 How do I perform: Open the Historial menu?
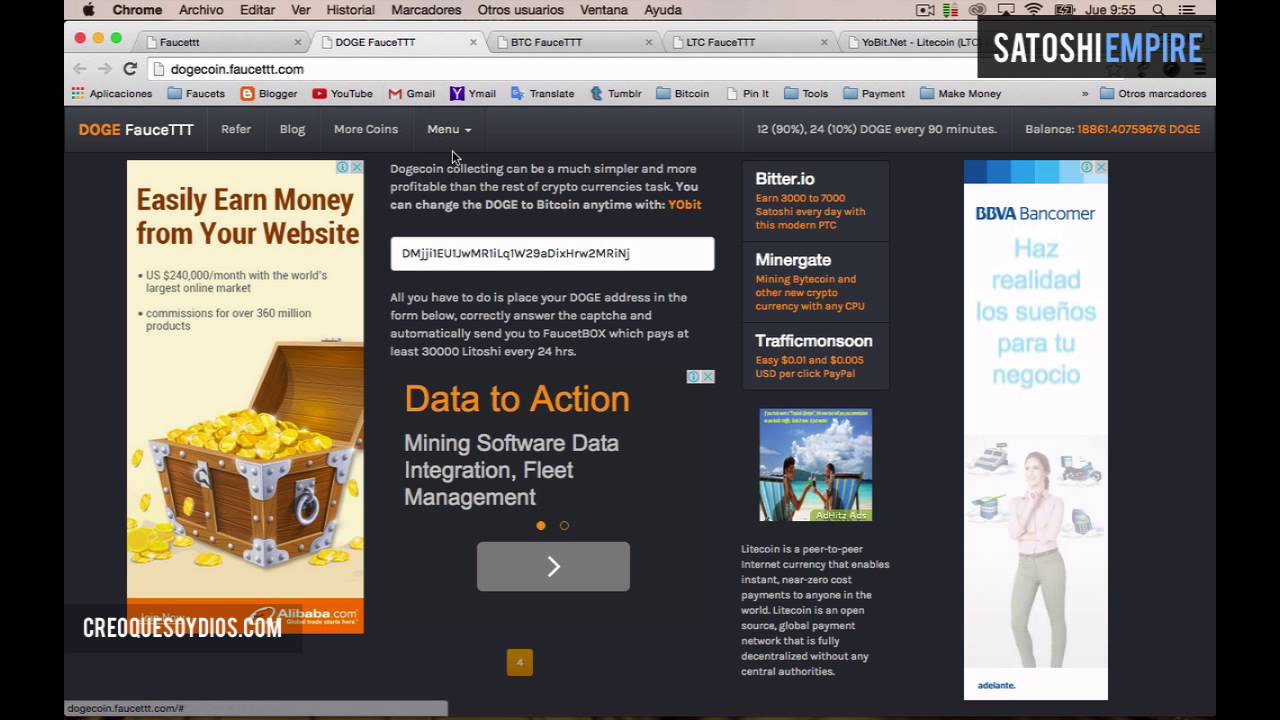point(350,10)
